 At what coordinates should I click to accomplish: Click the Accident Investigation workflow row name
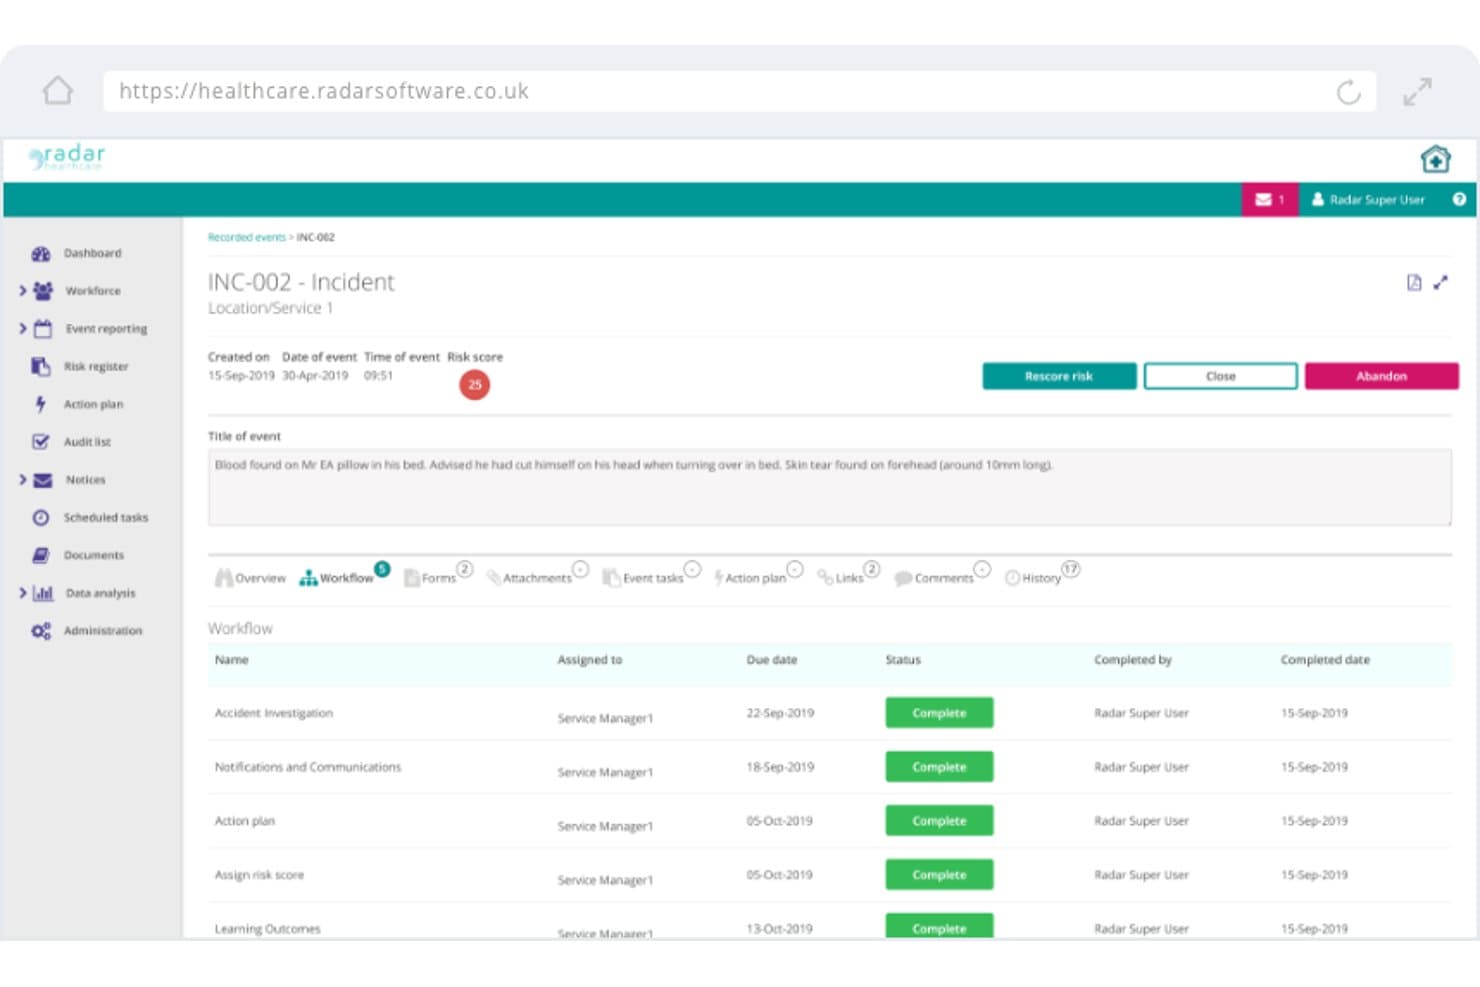tap(274, 713)
